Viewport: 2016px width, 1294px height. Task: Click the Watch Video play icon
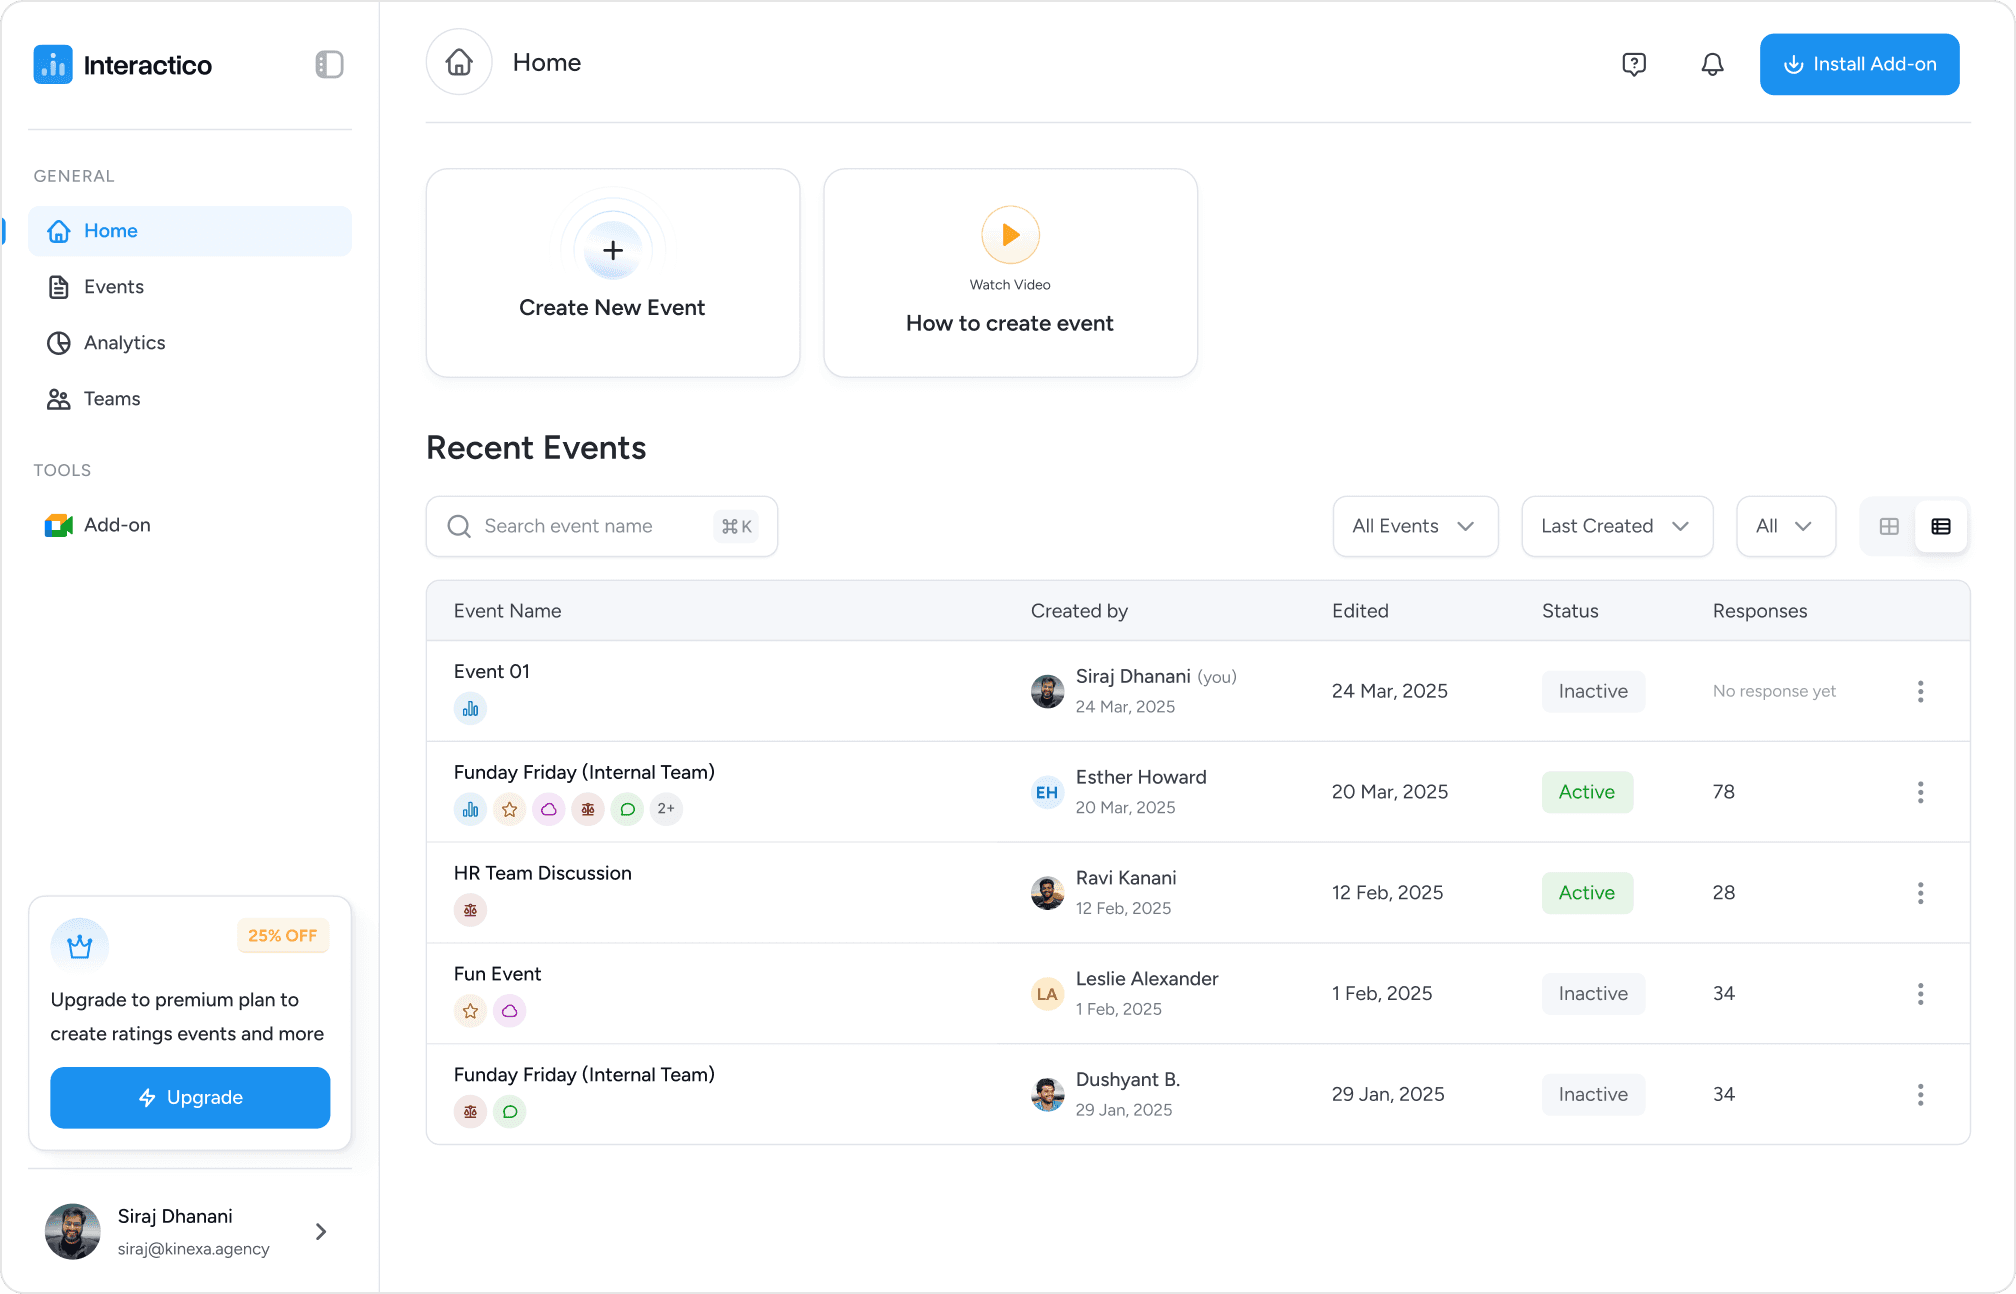tap(1010, 235)
